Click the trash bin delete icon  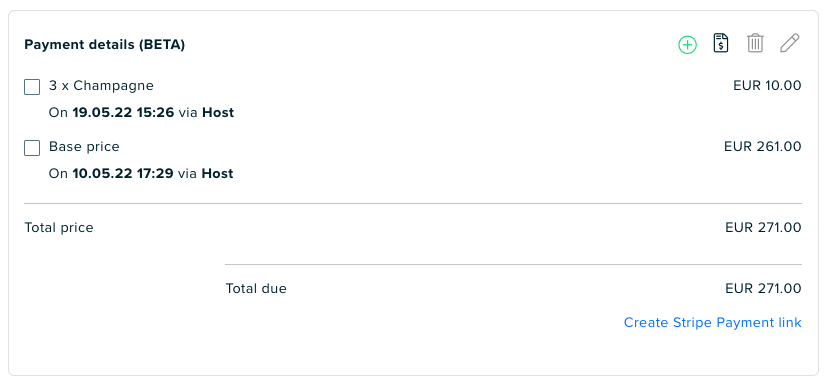[x=755, y=43]
